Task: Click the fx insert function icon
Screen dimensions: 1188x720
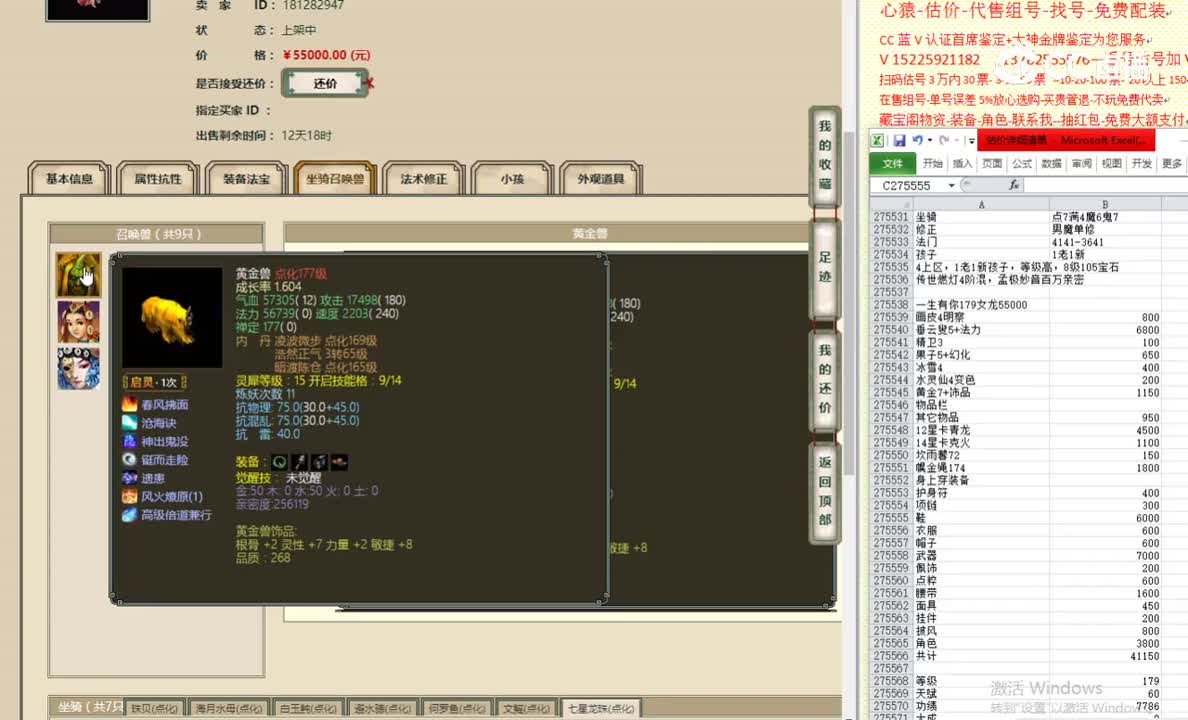Action: (x=1014, y=185)
